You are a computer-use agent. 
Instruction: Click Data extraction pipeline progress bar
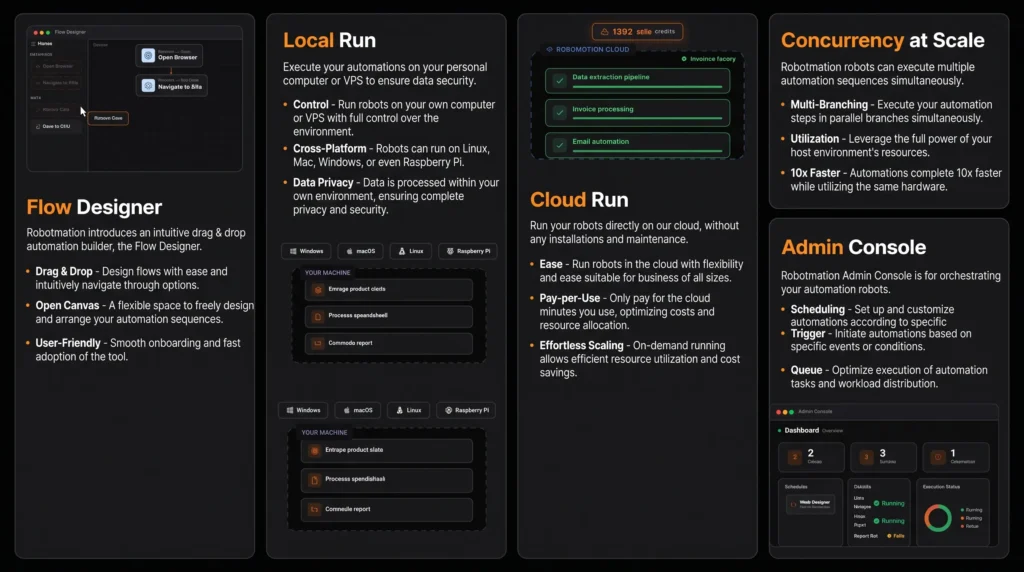tap(647, 87)
